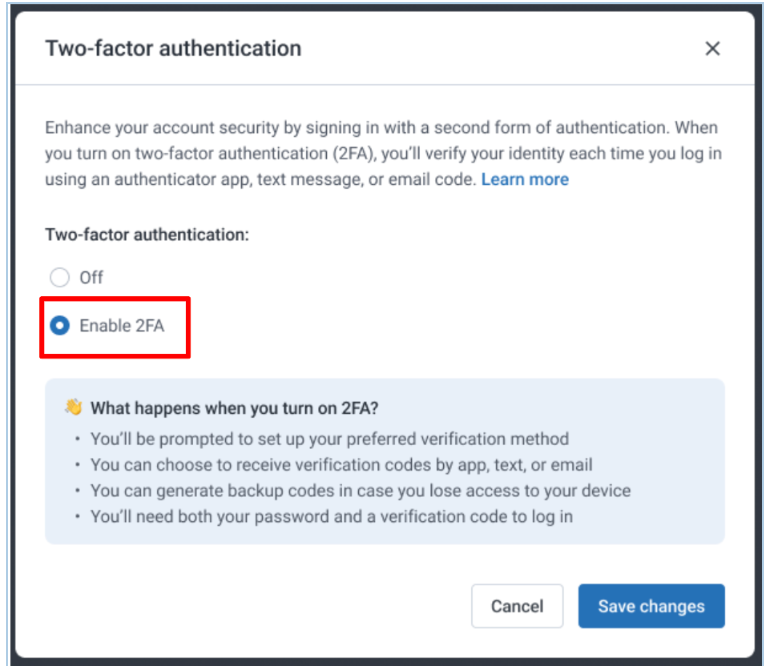This screenshot has height=666, width=768.
Task: Click the Cancel button
Action: [517, 606]
